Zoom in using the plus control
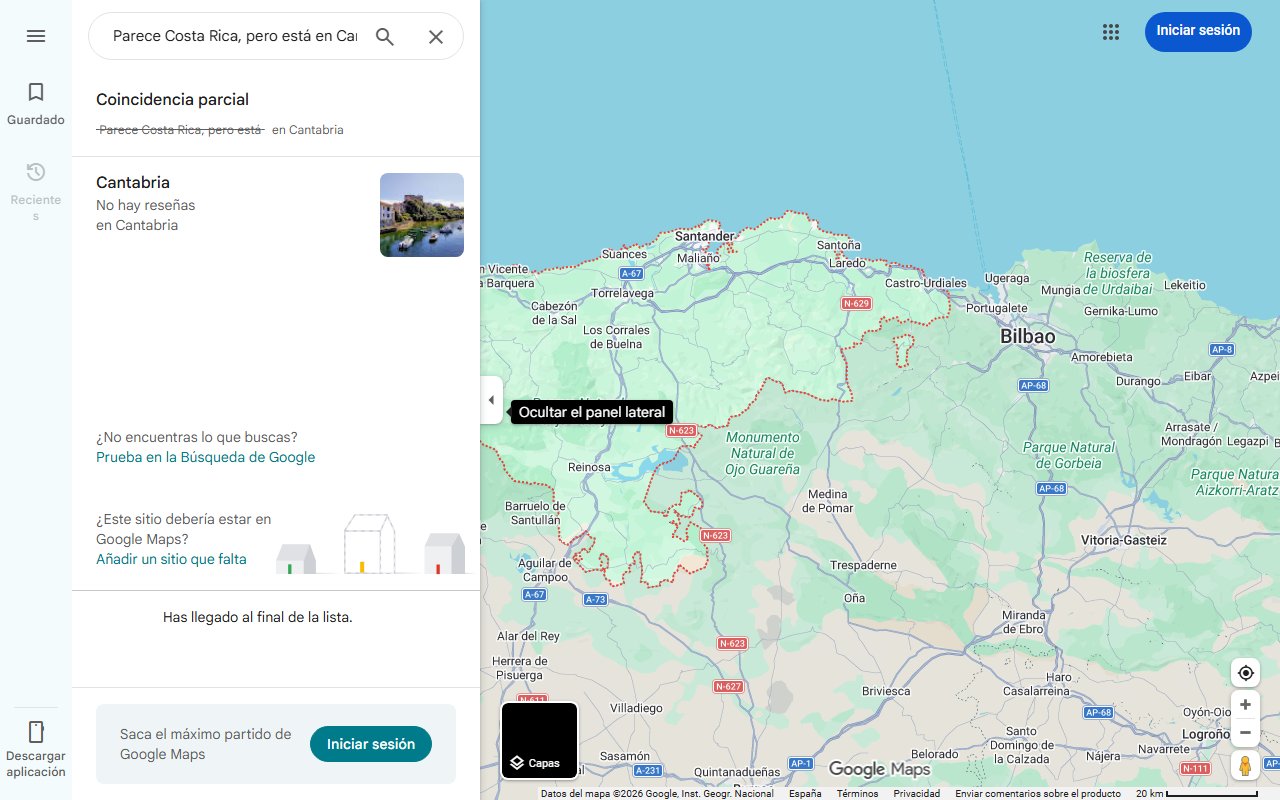This screenshot has height=800, width=1280. (1245, 704)
